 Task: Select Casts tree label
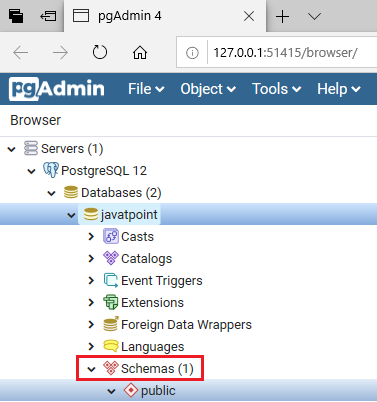[137, 237]
